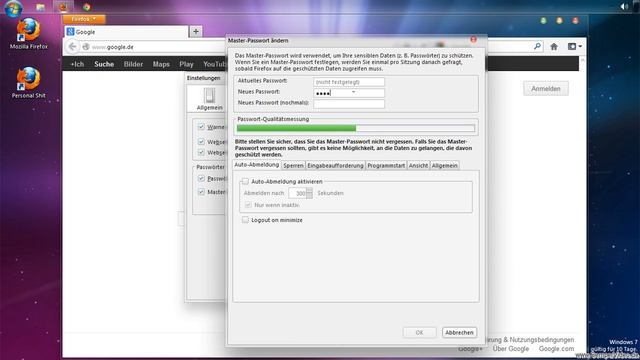
Task: Launch Chrome from the taskbar
Action: [86, 7]
